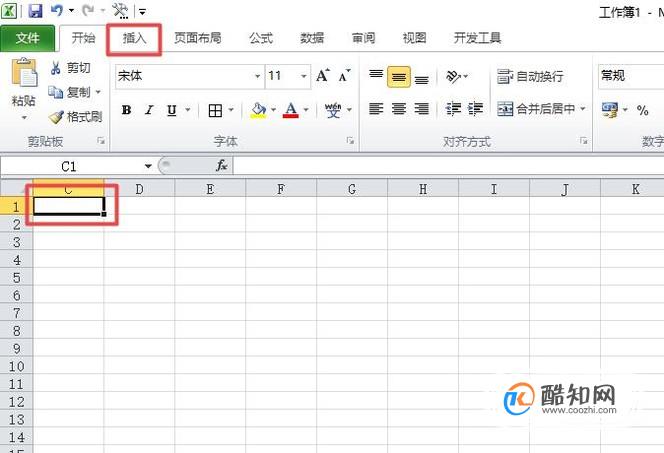Expand the font color dropdown arrow
This screenshot has height=453, width=664.
click(x=306, y=110)
